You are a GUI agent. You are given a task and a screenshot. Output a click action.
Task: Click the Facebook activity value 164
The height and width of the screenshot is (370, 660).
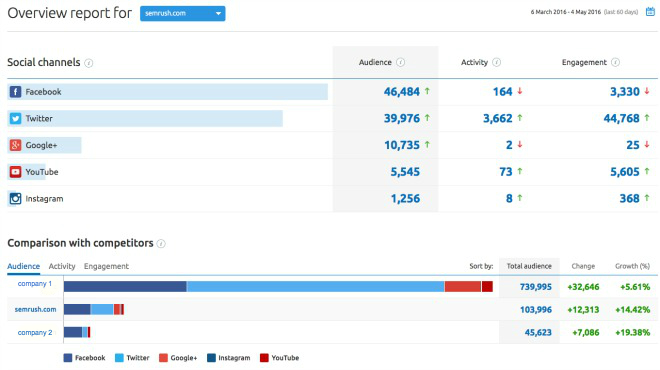pyautogui.click(x=503, y=92)
